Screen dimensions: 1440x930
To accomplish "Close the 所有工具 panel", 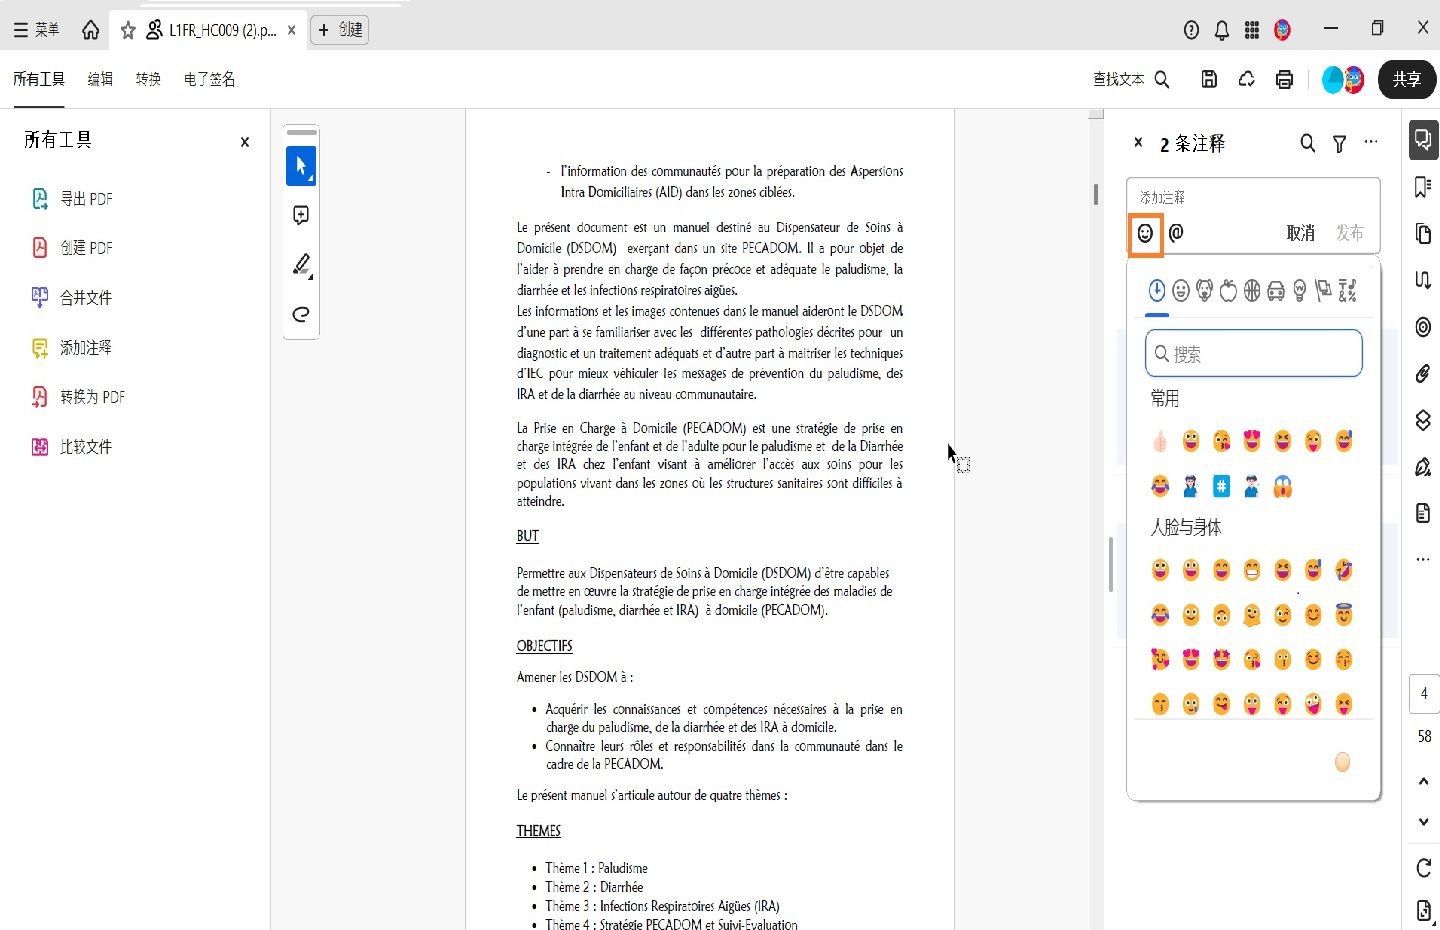I will 245,142.
